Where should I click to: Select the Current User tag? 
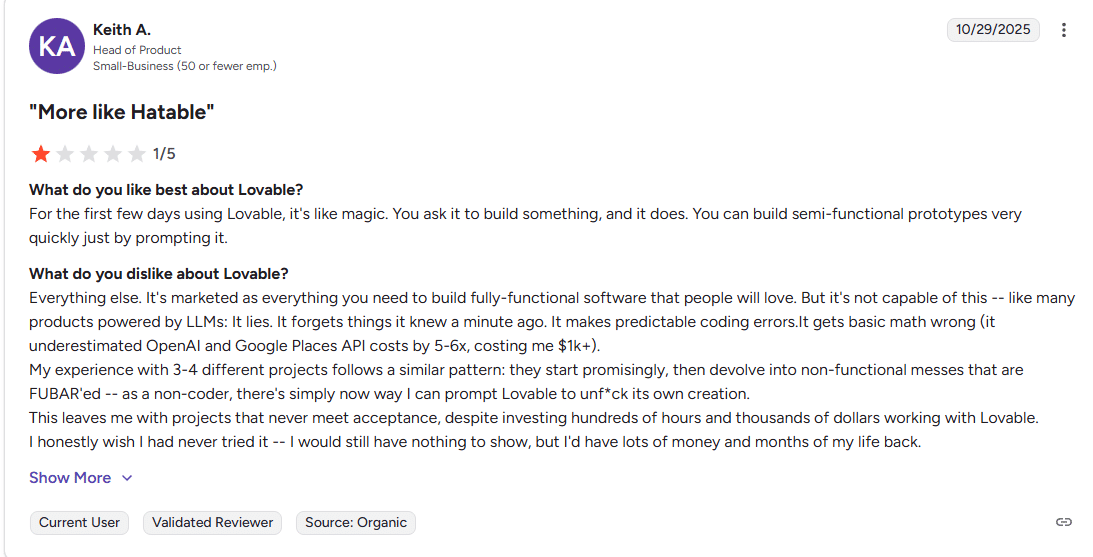[79, 522]
